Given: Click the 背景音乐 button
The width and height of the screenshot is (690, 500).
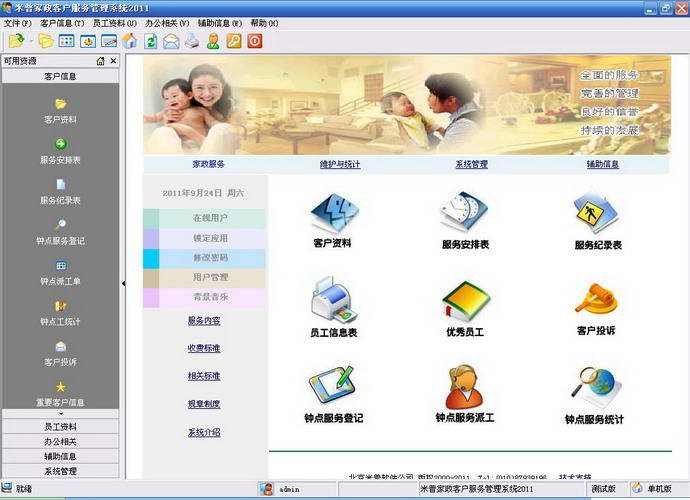Looking at the screenshot, I should 204,298.
